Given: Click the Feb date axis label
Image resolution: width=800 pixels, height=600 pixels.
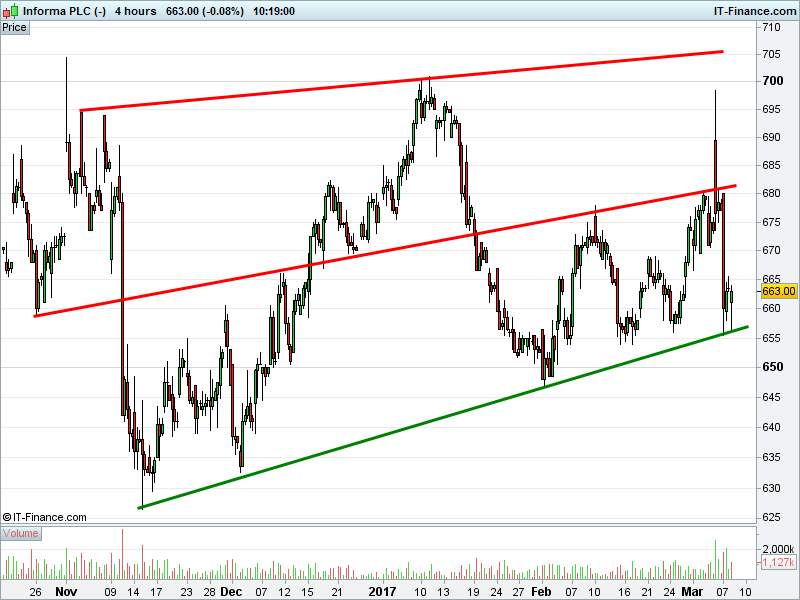Looking at the screenshot, I should click(x=541, y=591).
